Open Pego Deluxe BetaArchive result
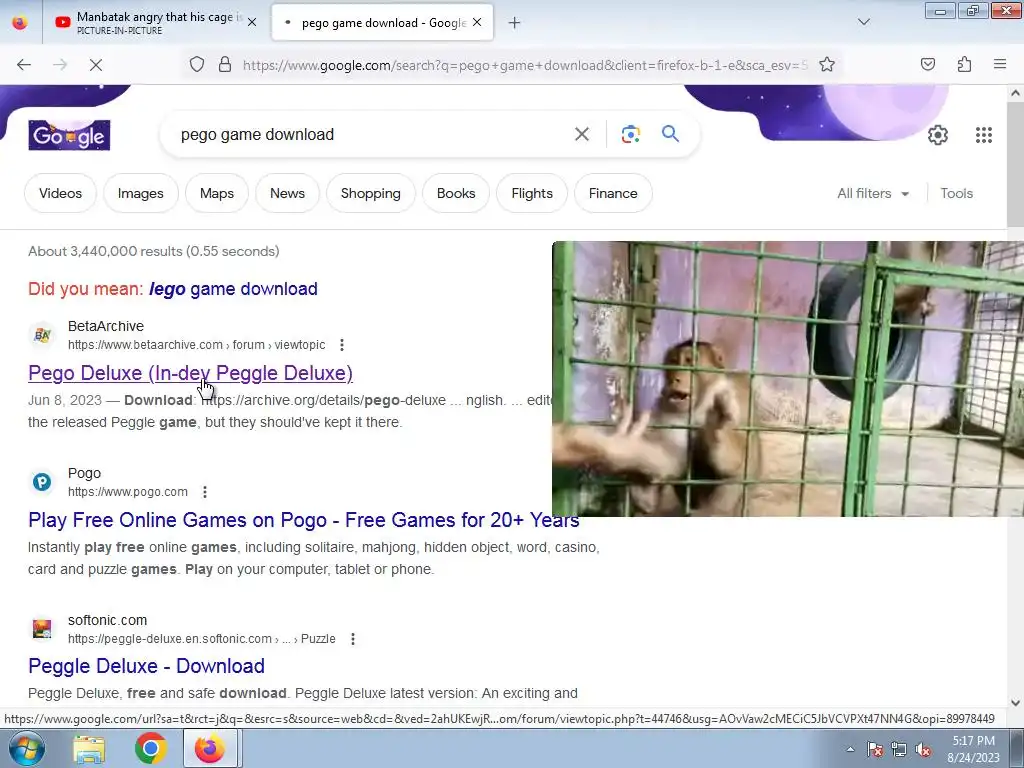The height and width of the screenshot is (768, 1024). coord(190,373)
